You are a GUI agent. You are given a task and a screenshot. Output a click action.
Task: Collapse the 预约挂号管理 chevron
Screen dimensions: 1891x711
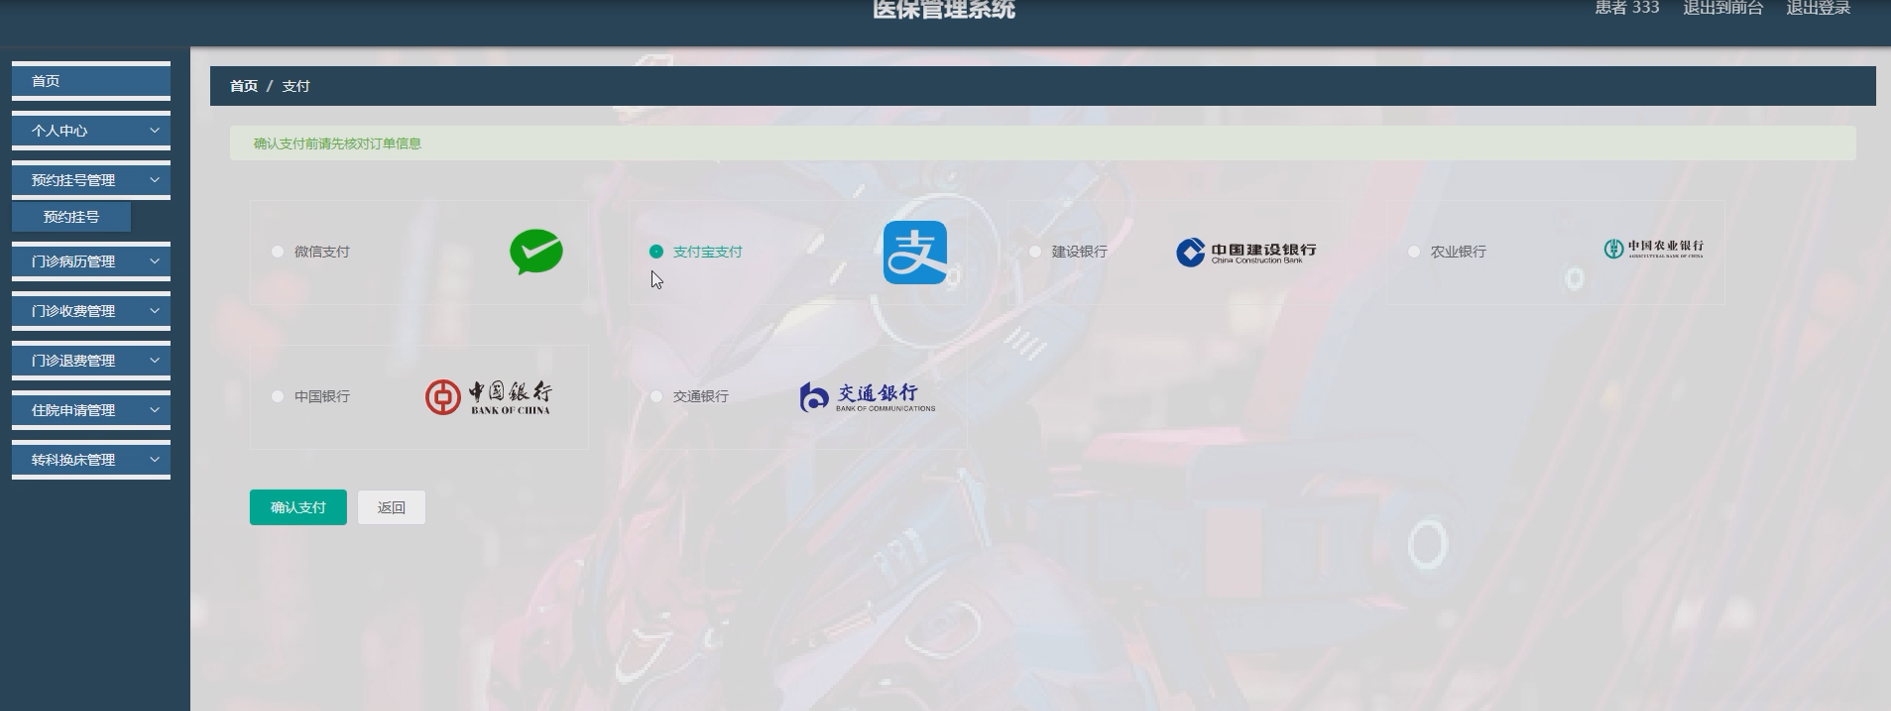point(154,180)
